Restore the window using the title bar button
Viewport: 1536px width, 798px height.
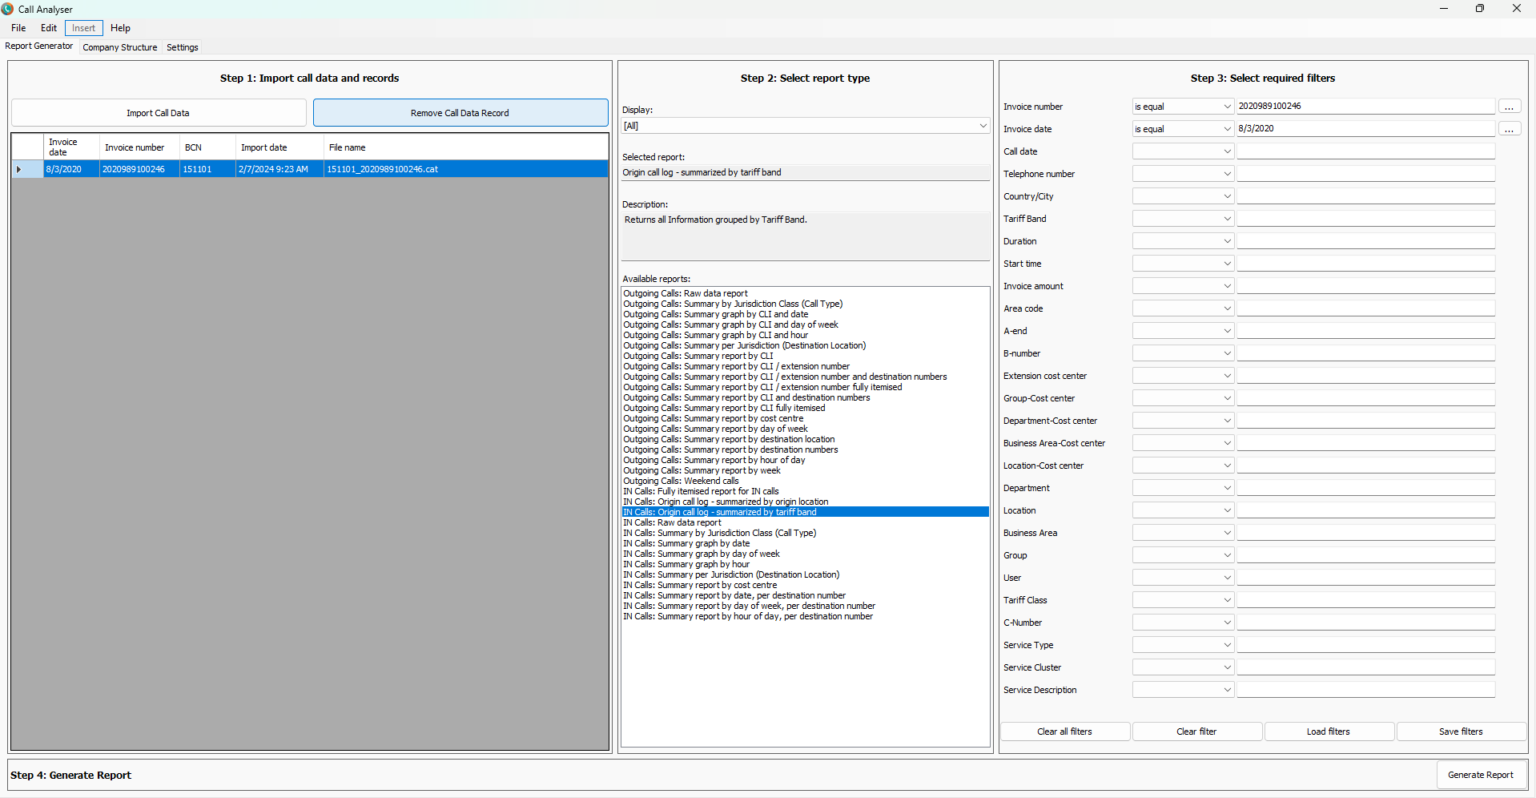(1479, 9)
